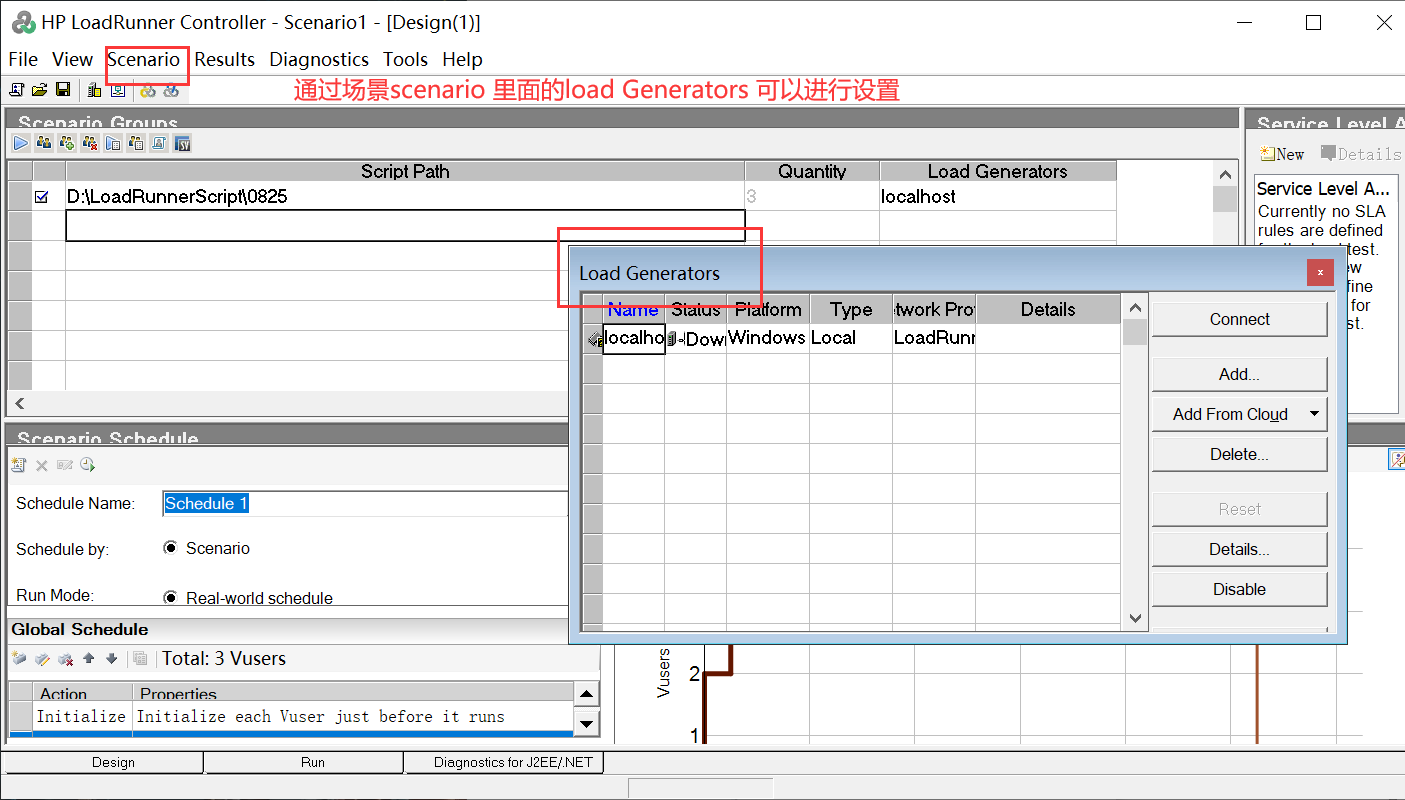1405x800 pixels.
Task: Click the Delete... button in Load Generators
Action: pyautogui.click(x=1239, y=454)
